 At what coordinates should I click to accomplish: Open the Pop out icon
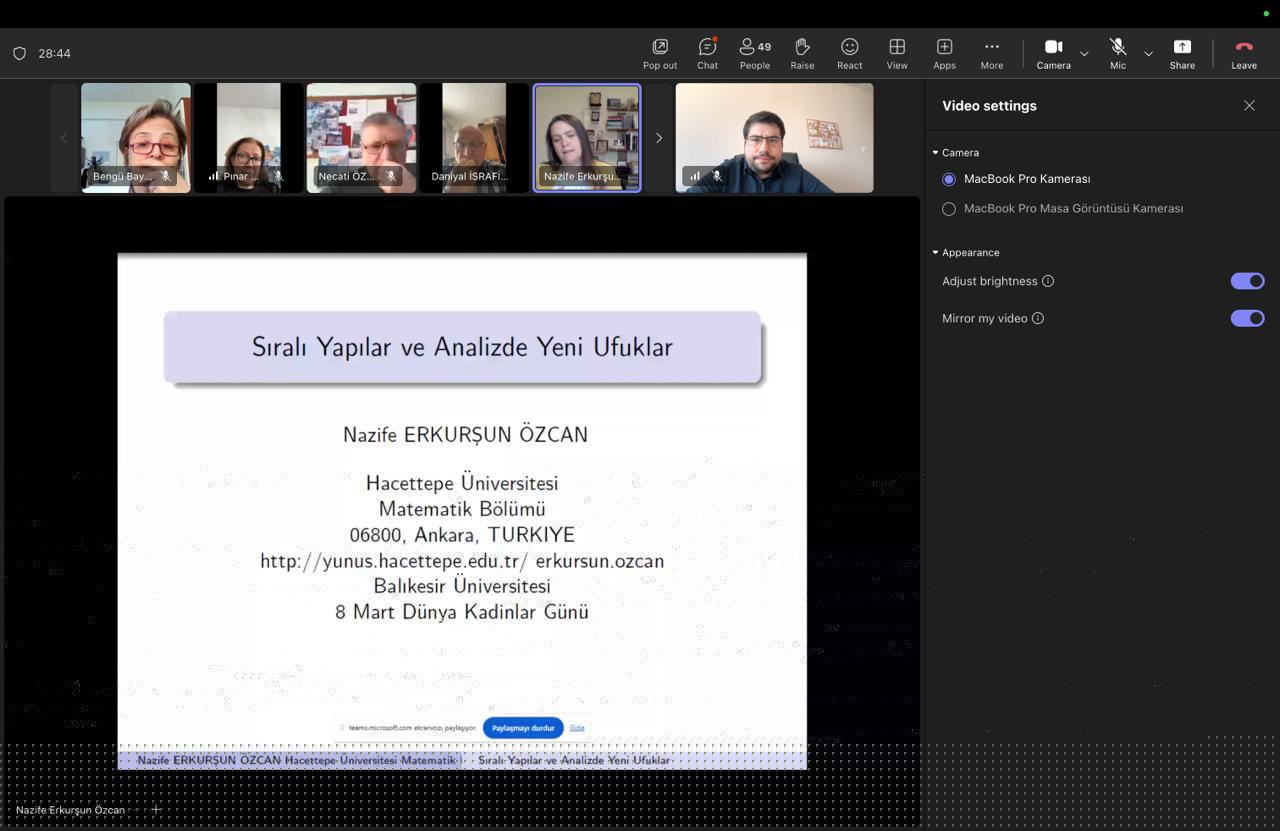[660, 47]
